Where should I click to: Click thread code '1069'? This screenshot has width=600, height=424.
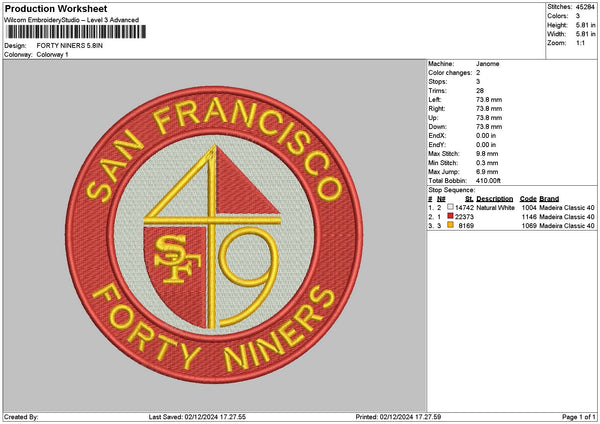click(x=529, y=226)
